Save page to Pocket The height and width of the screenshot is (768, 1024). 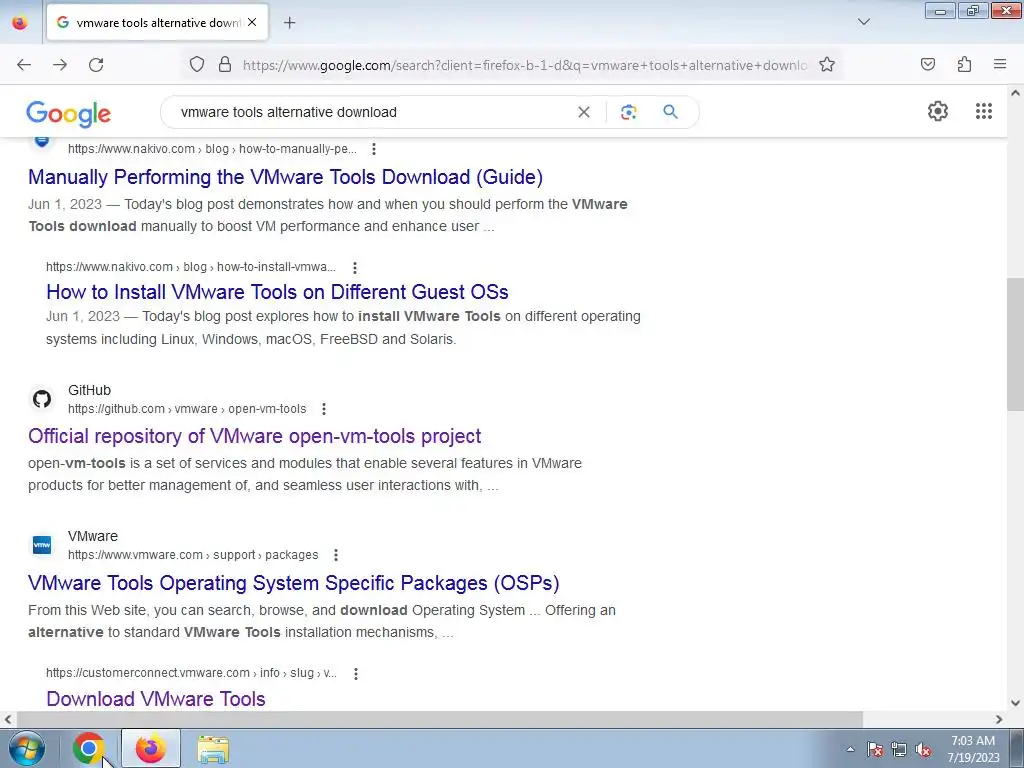coord(928,64)
